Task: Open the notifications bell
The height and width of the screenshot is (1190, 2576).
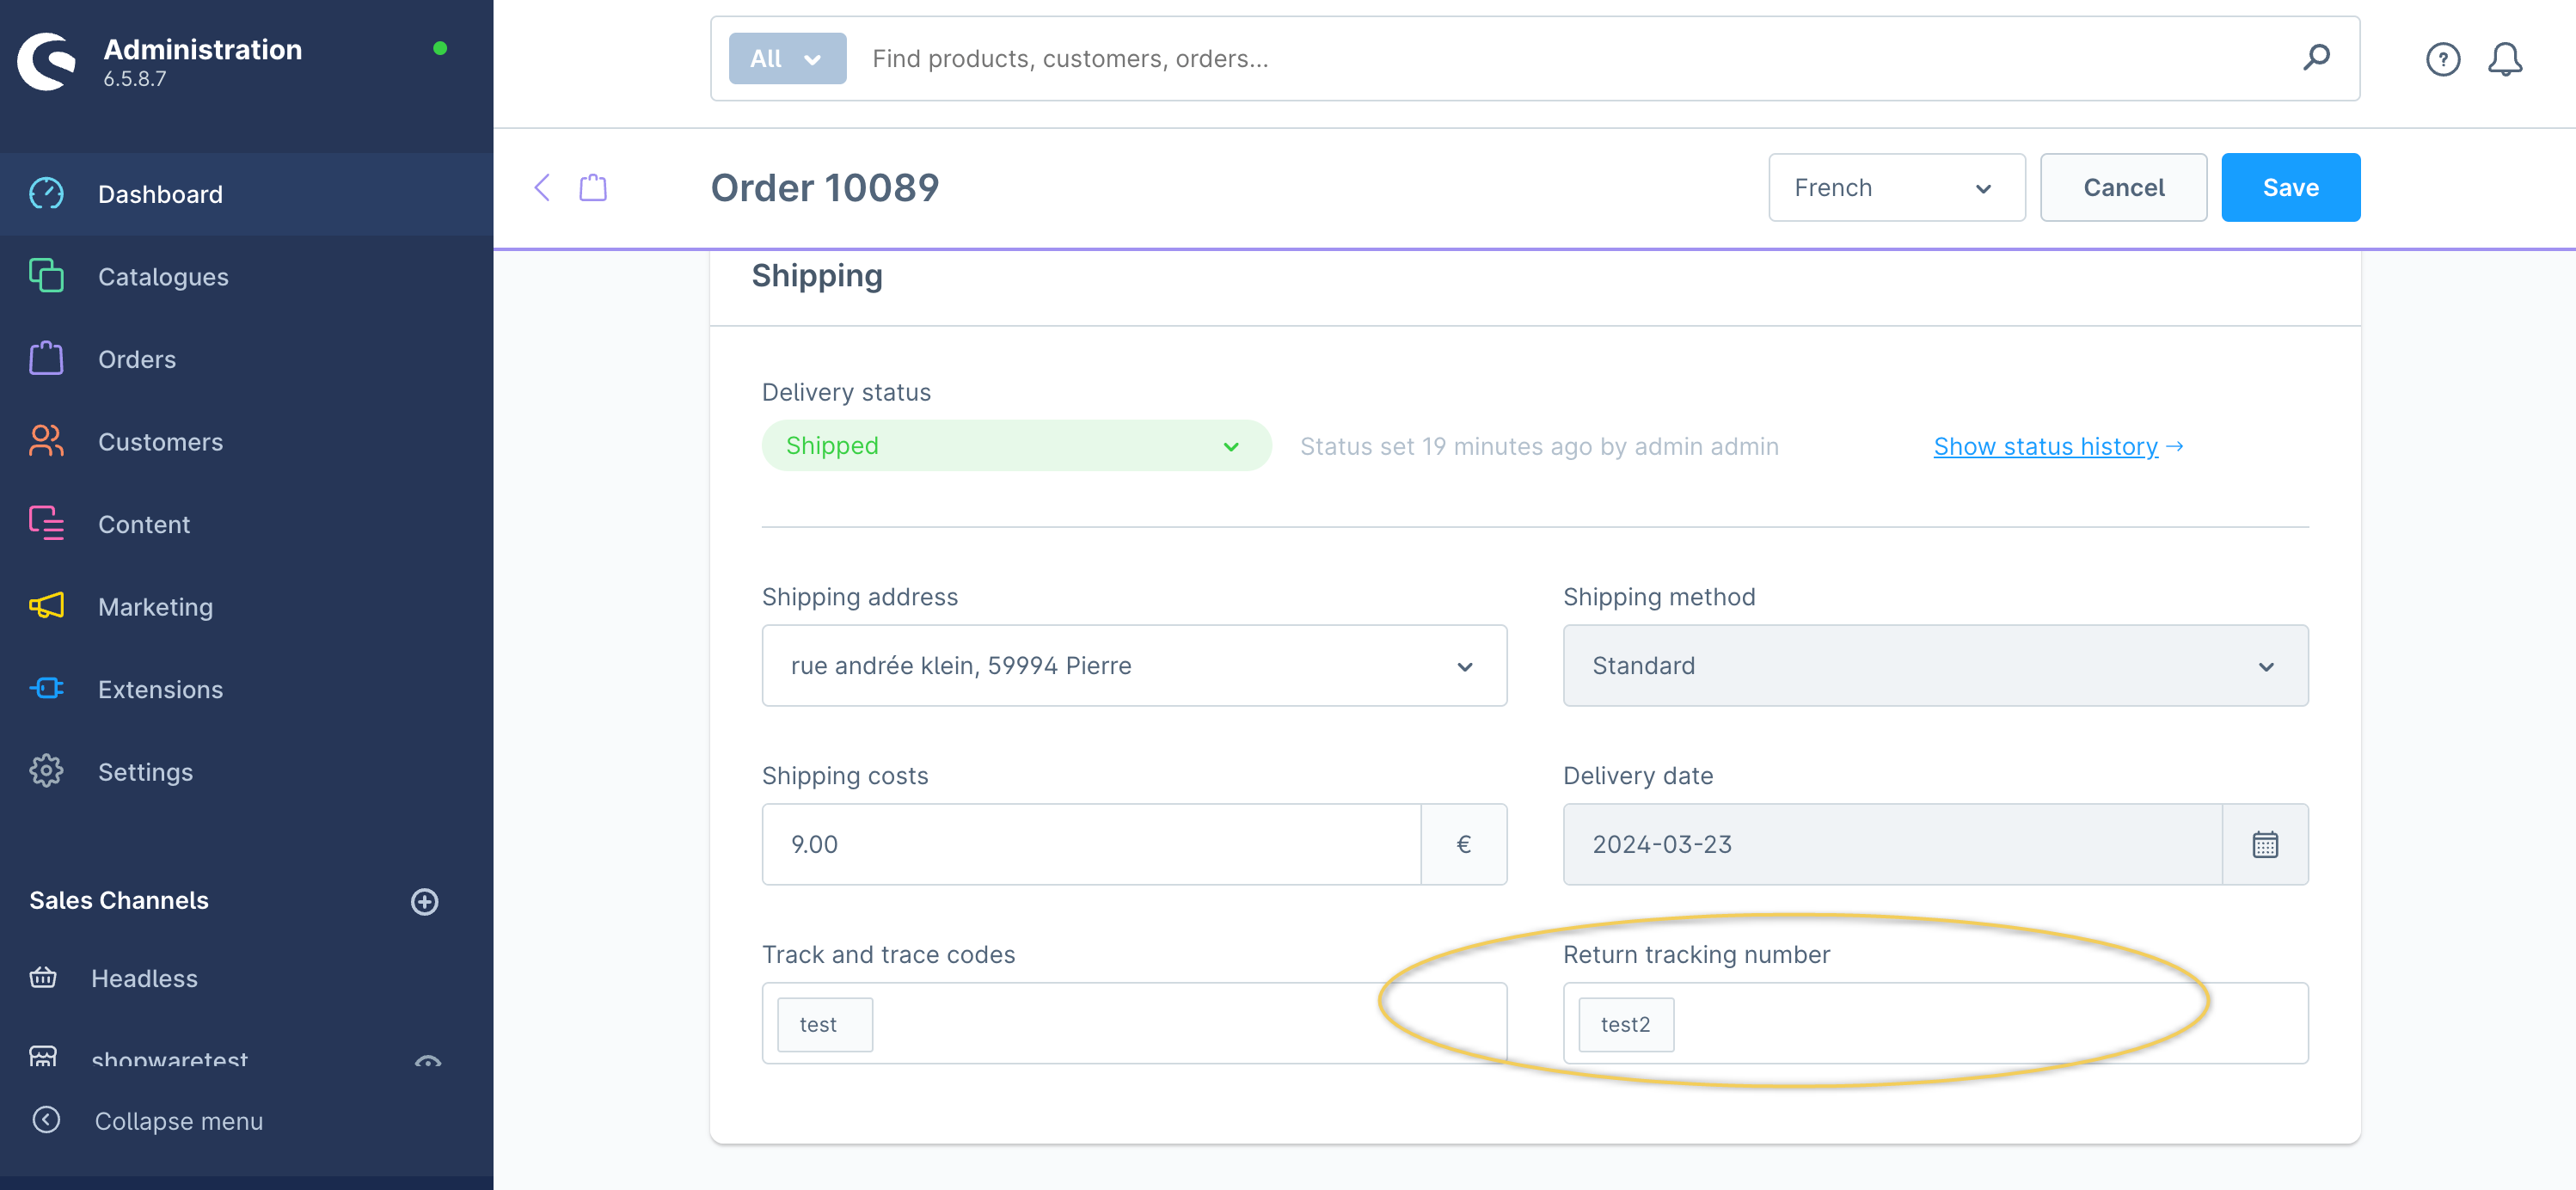Action: [2504, 59]
